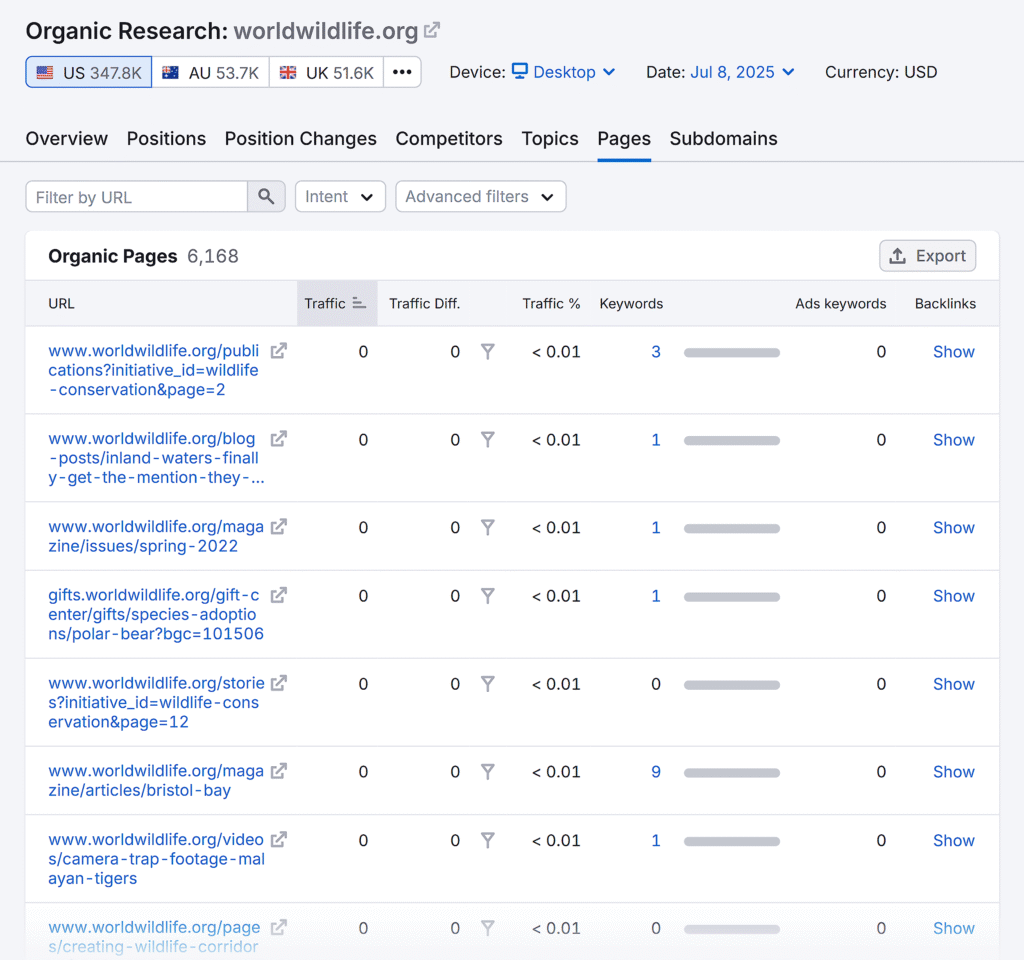The height and width of the screenshot is (960, 1024).
Task: Show backlinks for the publications URL
Action: click(x=953, y=352)
